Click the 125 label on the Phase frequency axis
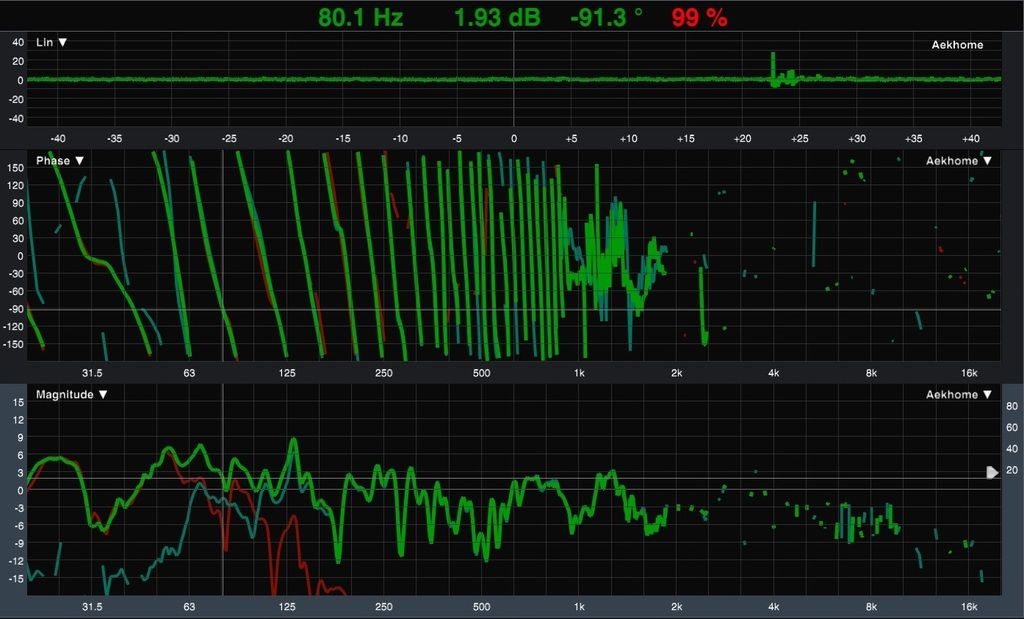The height and width of the screenshot is (619, 1024). (x=287, y=373)
